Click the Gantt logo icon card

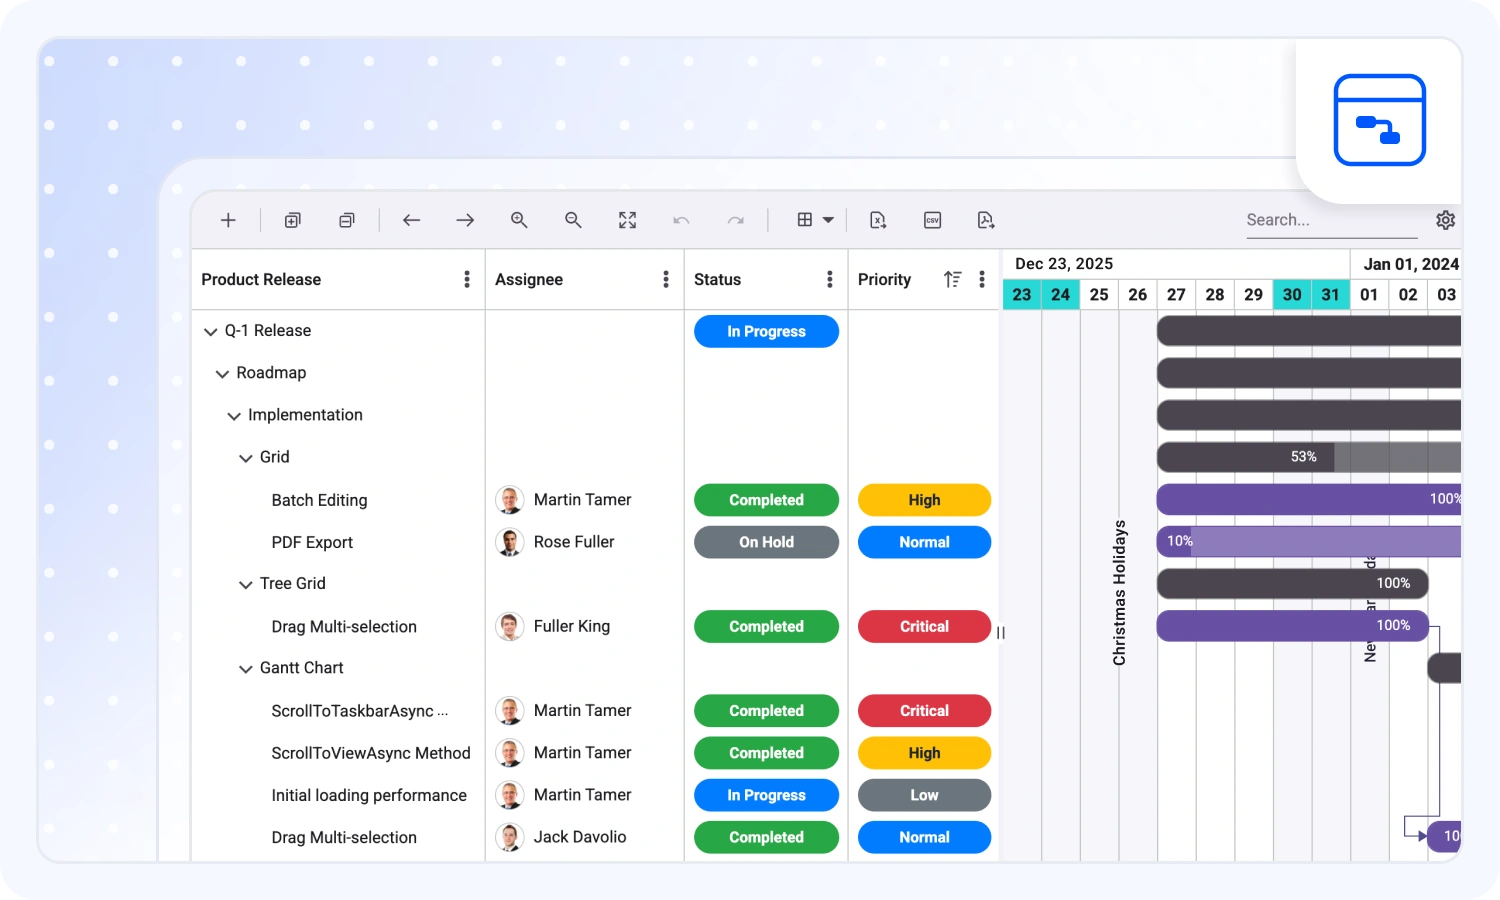click(1379, 120)
